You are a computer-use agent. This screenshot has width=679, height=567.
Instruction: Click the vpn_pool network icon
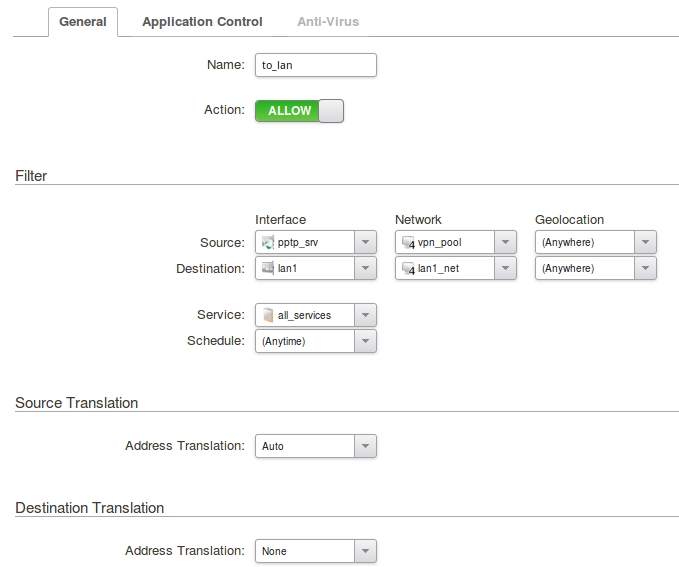pyautogui.click(x=407, y=242)
